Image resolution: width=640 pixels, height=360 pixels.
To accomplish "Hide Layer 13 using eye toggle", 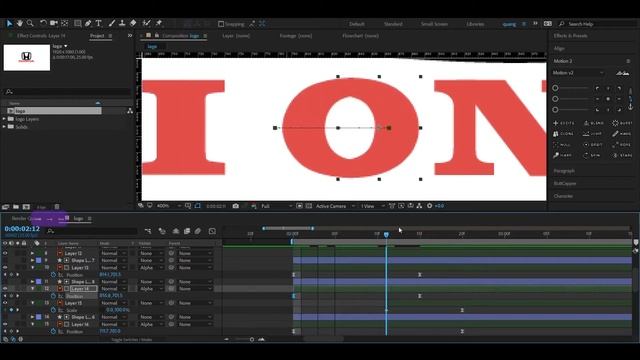I will click(x=5, y=268).
